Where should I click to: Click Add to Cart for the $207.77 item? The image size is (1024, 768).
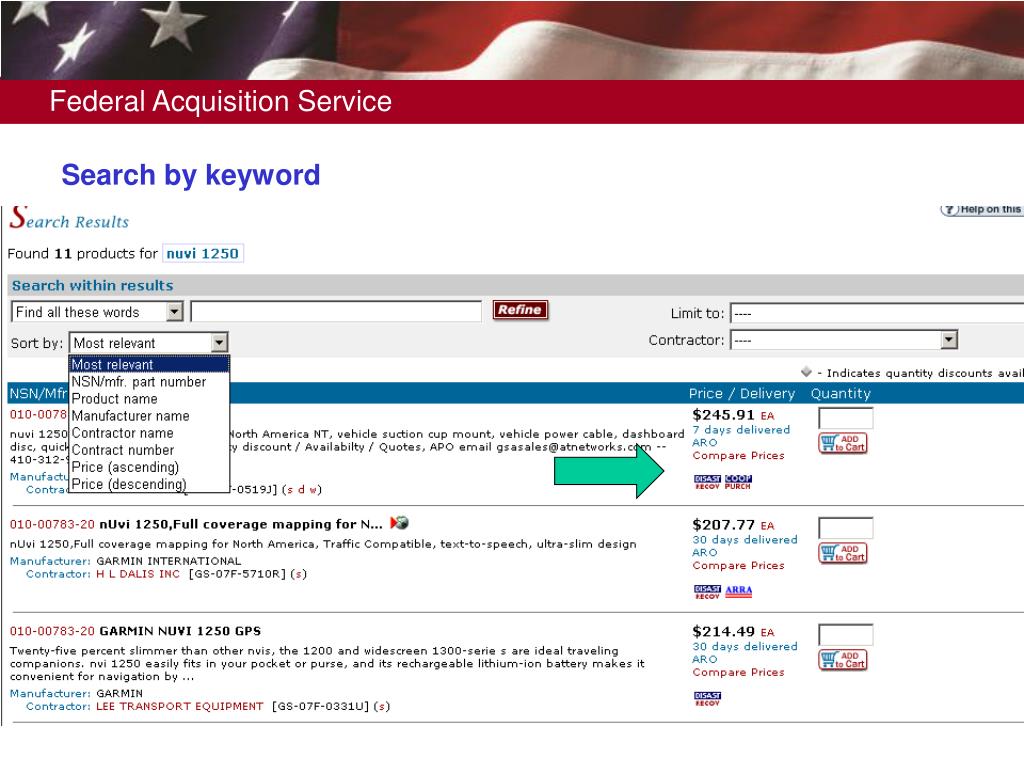pyautogui.click(x=842, y=553)
